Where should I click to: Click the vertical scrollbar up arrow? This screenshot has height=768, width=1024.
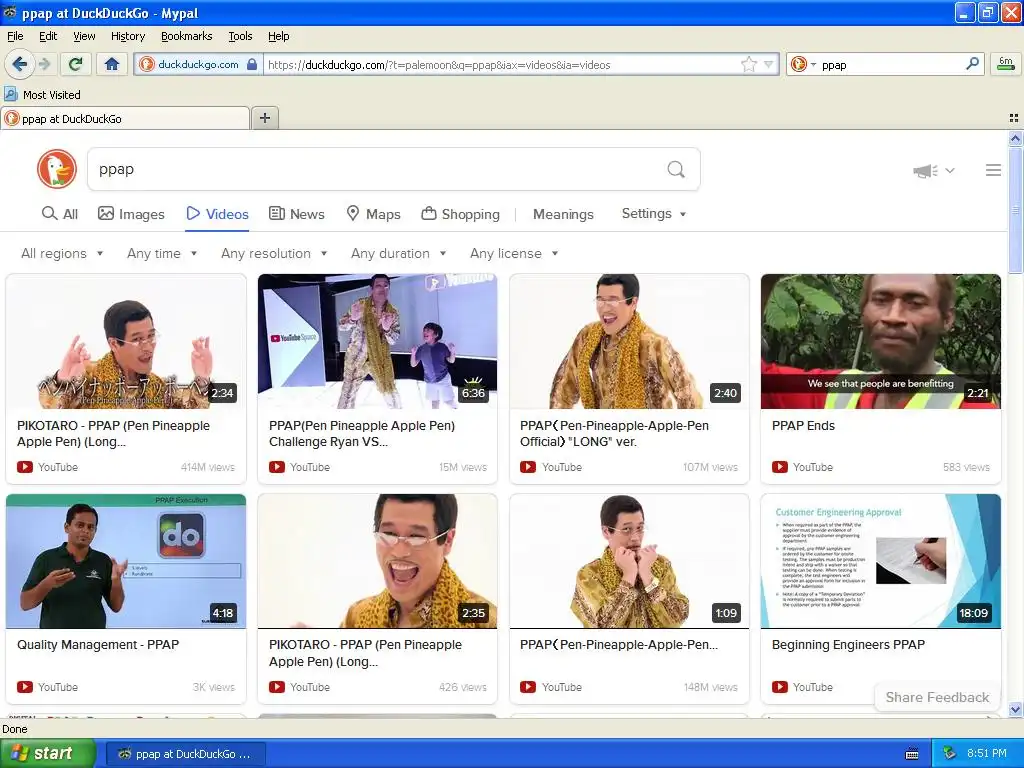[x=1015, y=138]
